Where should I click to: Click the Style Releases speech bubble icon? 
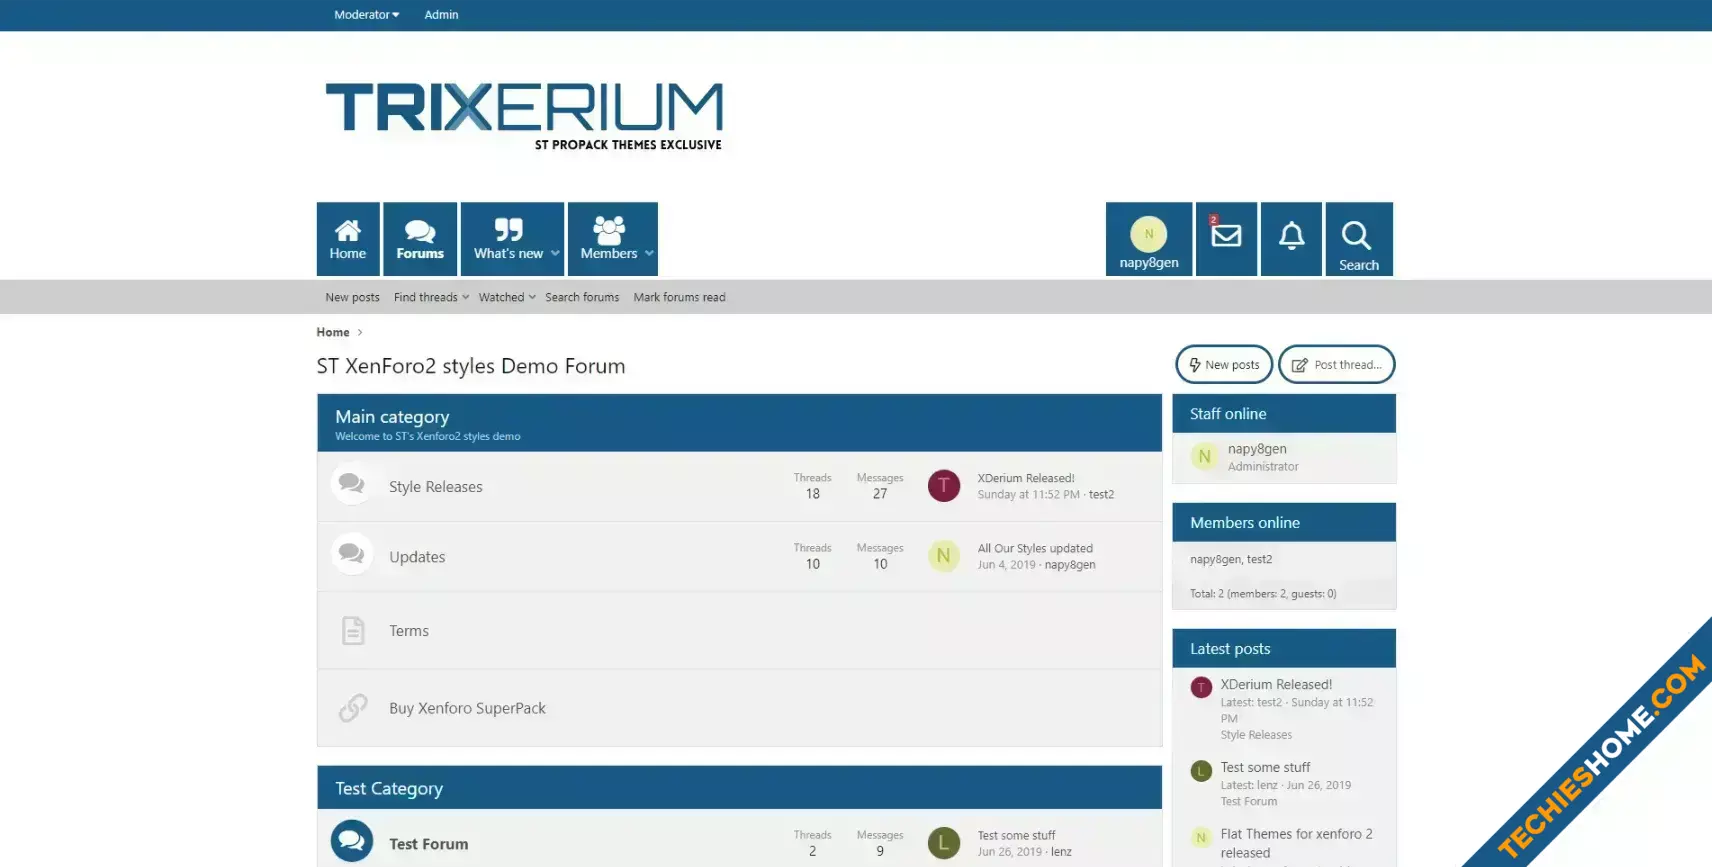(351, 484)
